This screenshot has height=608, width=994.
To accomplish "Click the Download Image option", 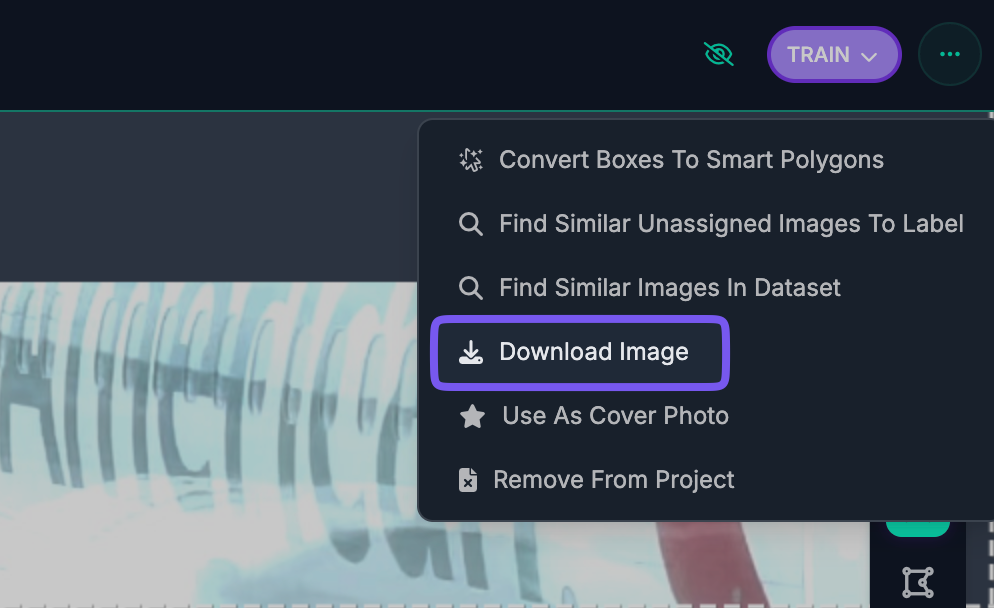I will (x=593, y=352).
